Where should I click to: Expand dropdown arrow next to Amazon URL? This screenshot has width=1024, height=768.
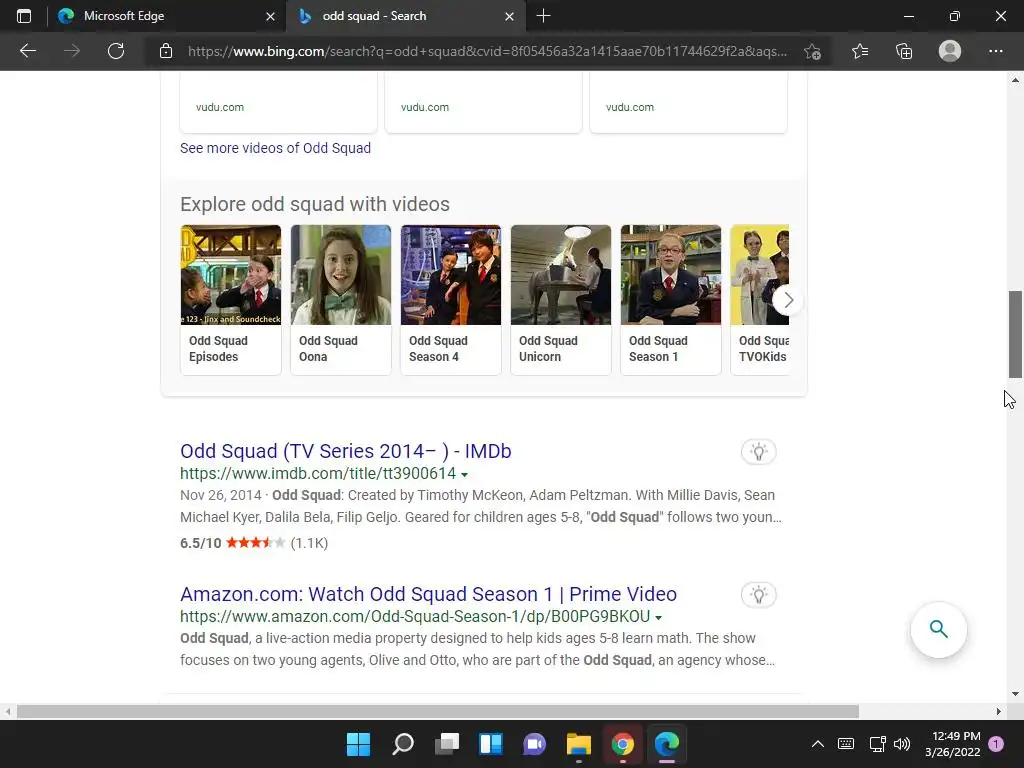pos(658,618)
